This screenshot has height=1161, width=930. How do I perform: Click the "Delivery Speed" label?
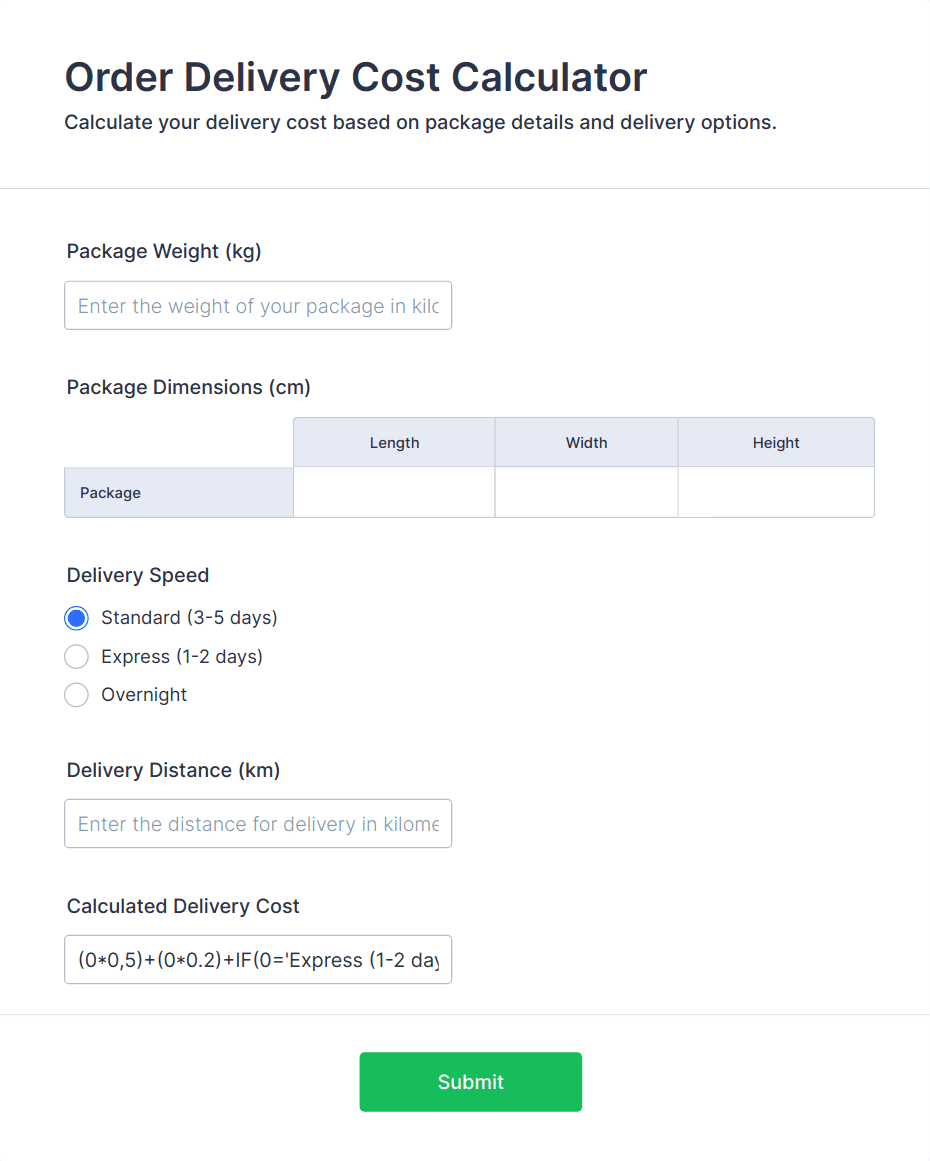138,576
